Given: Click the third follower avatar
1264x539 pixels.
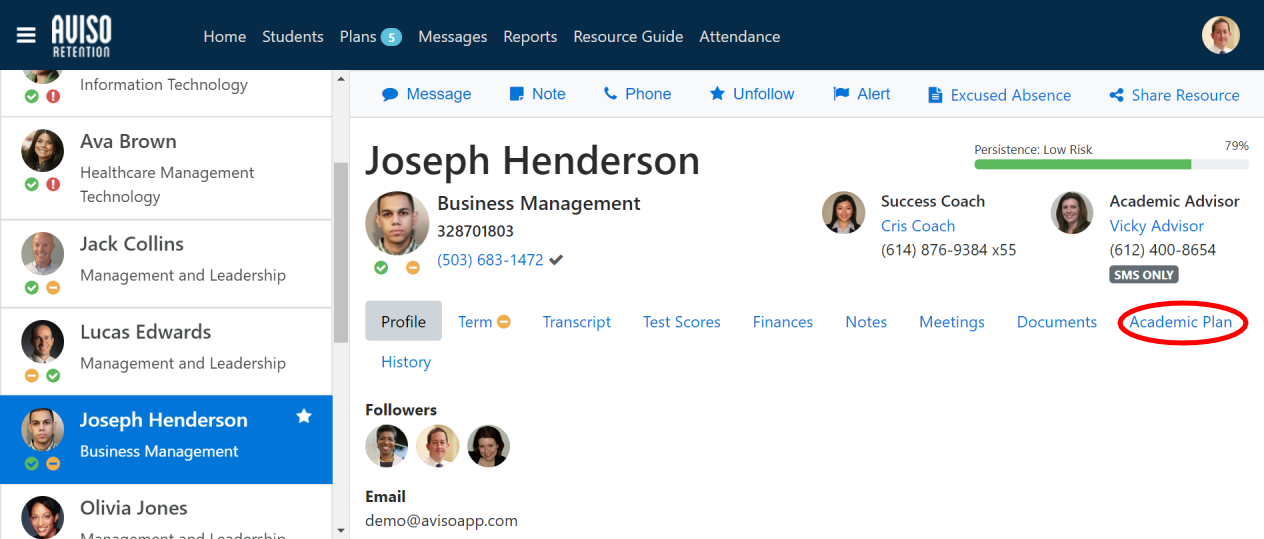Looking at the screenshot, I should [489, 446].
